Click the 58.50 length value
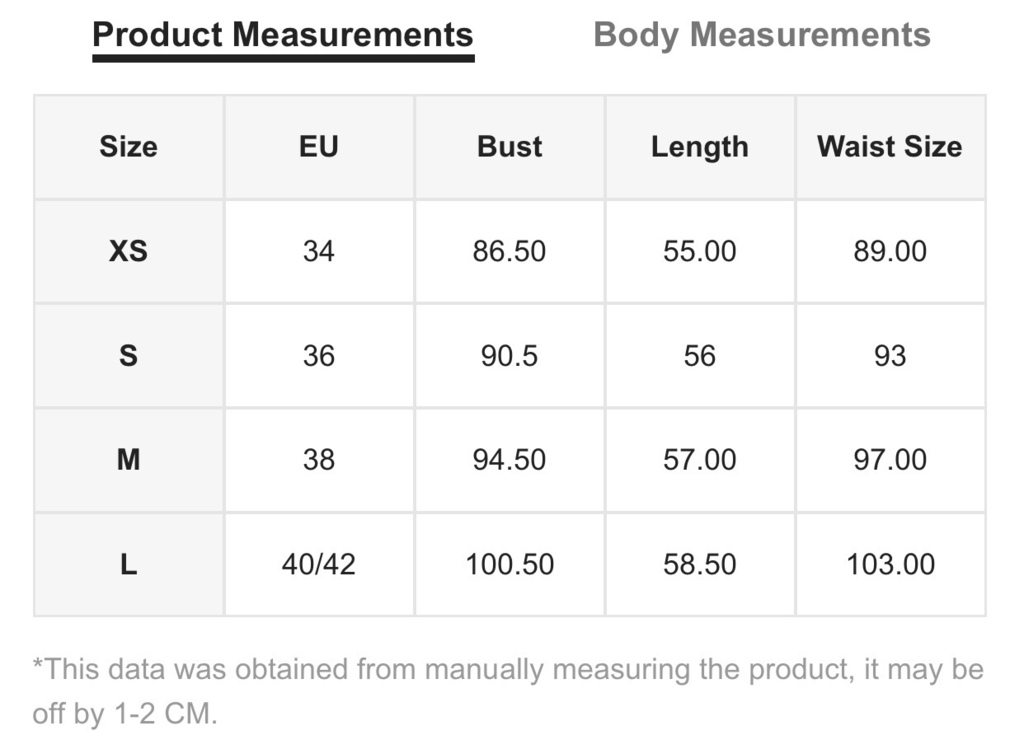The width and height of the screenshot is (1024, 754). click(699, 565)
